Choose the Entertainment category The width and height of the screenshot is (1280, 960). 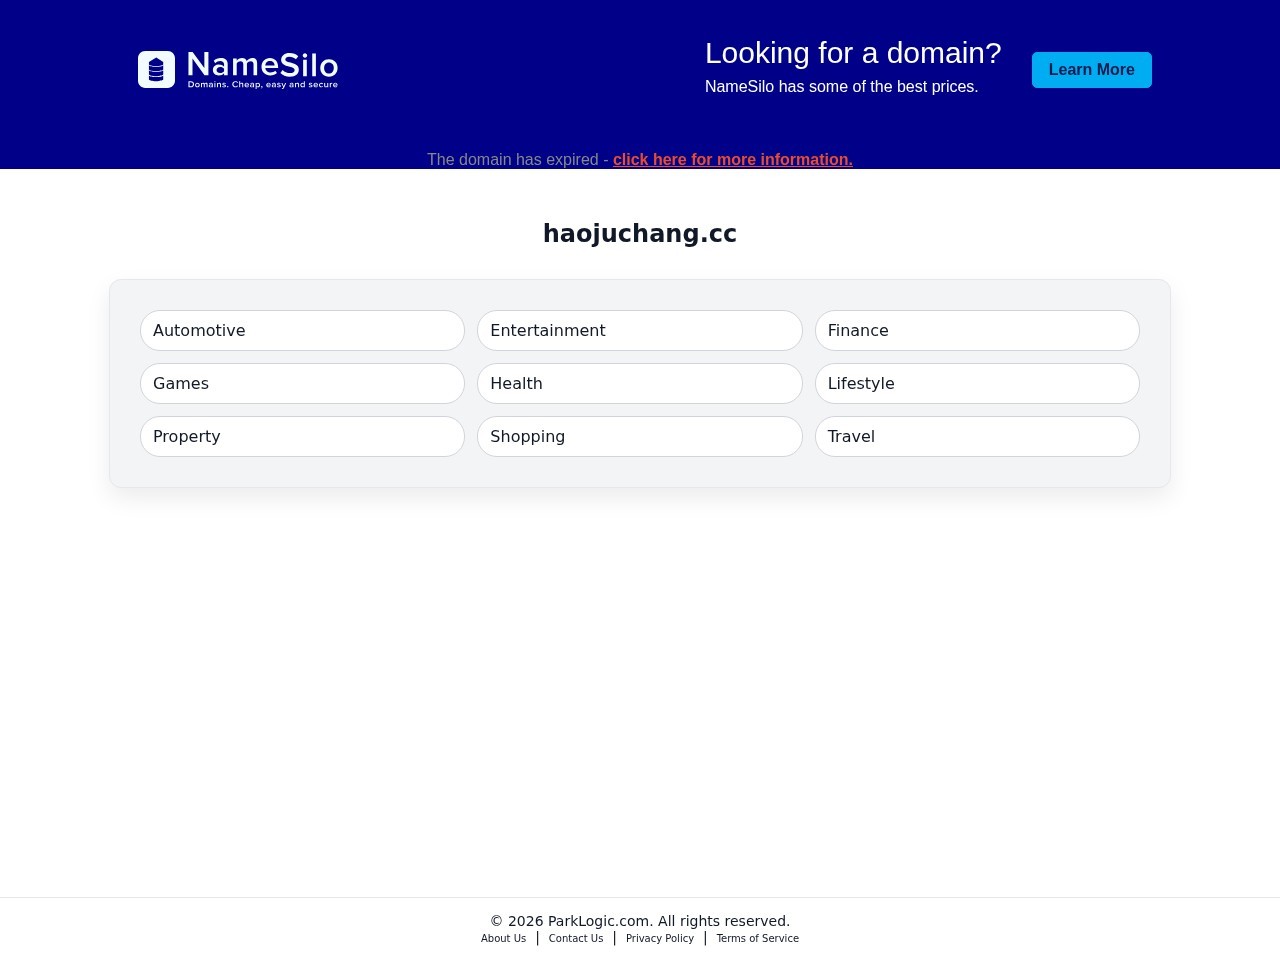639,331
